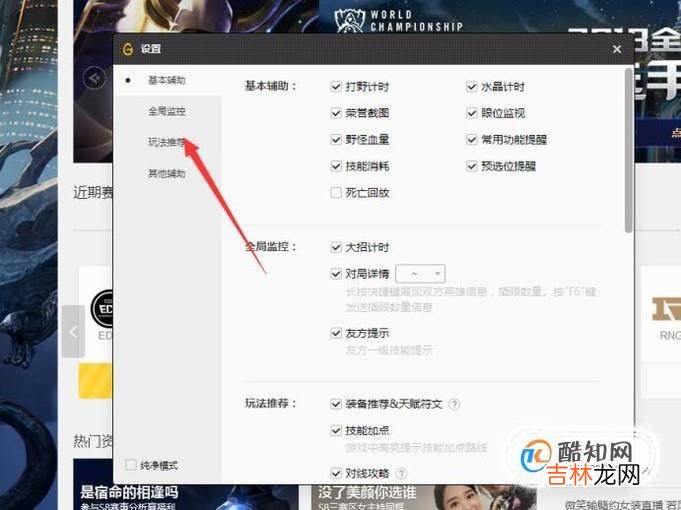Click the left carousel arrow on banner
681x510 pixels.
click(95, 77)
